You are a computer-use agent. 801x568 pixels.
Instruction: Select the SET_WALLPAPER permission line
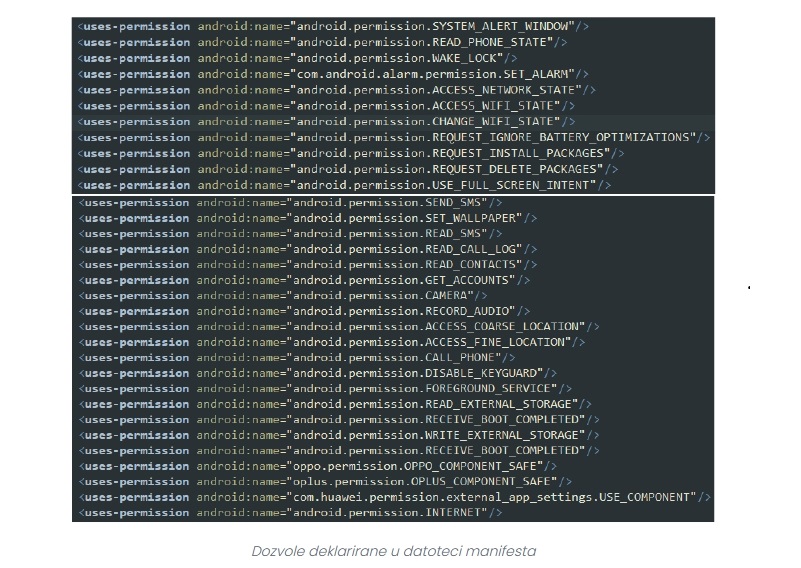[x=308, y=218]
